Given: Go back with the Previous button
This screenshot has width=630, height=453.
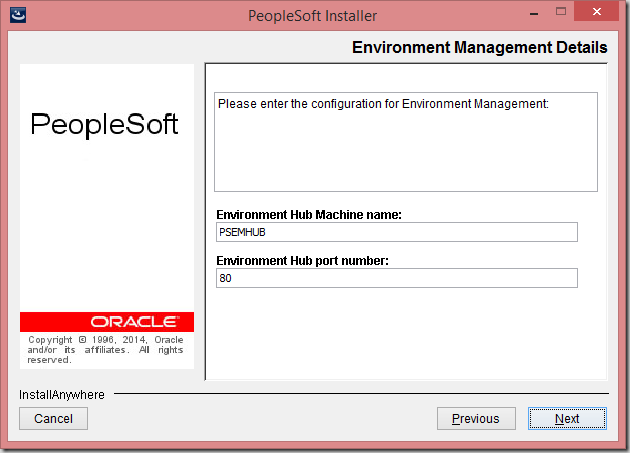Looking at the screenshot, I should (476, 418).
